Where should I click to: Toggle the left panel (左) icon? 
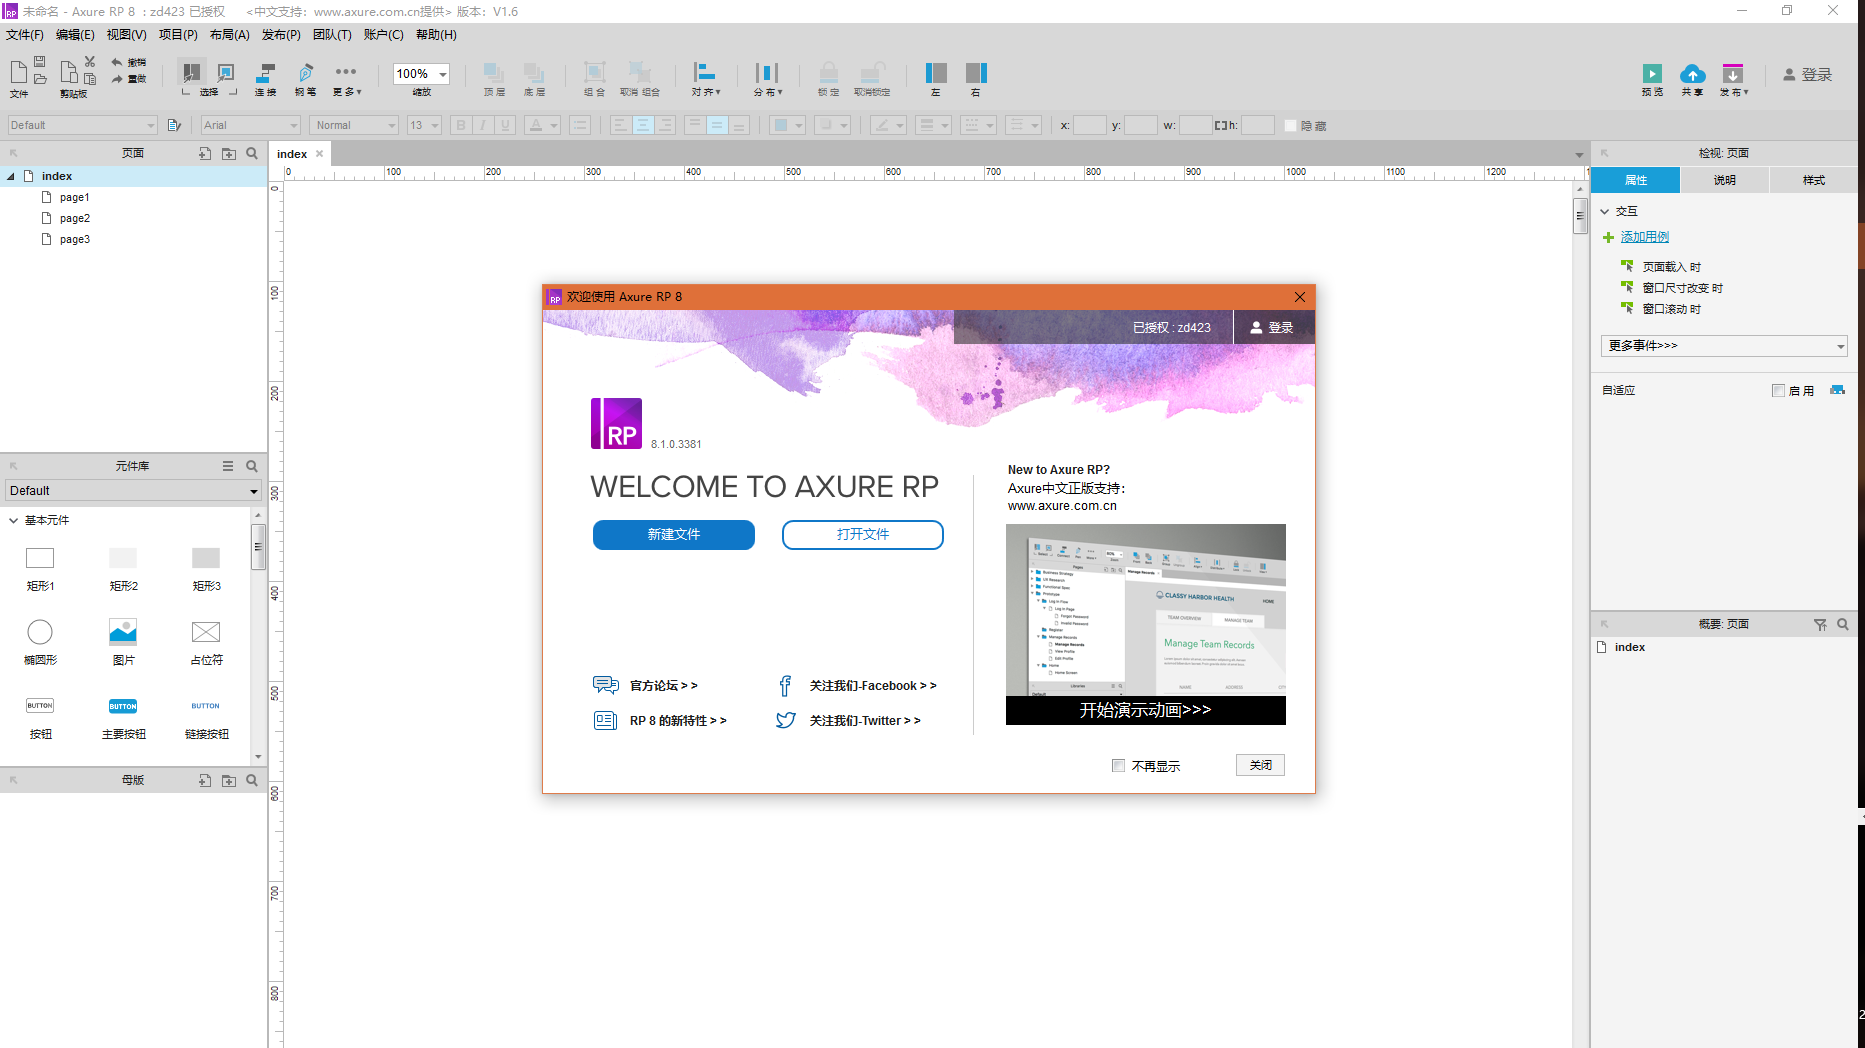pyautogui.click(x=936, y=73)
